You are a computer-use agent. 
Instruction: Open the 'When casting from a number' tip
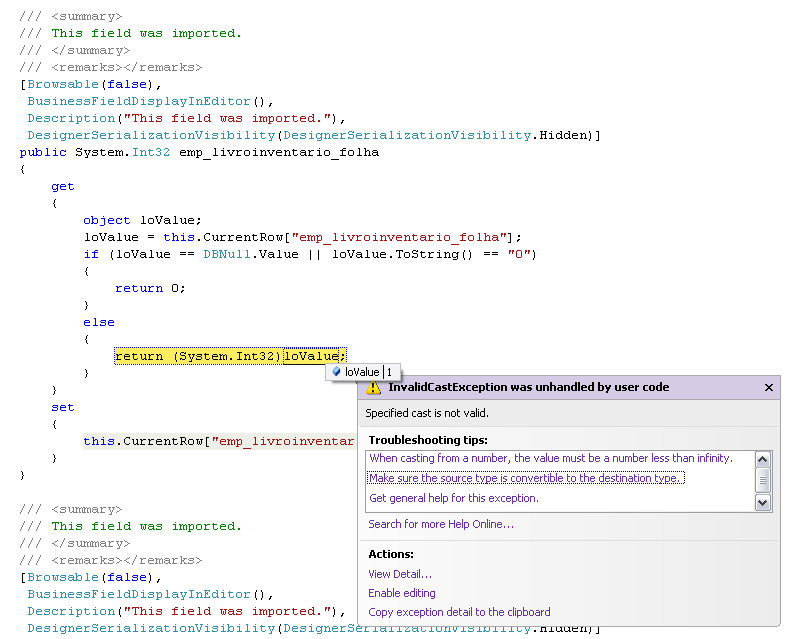click(x=550, y=458)
